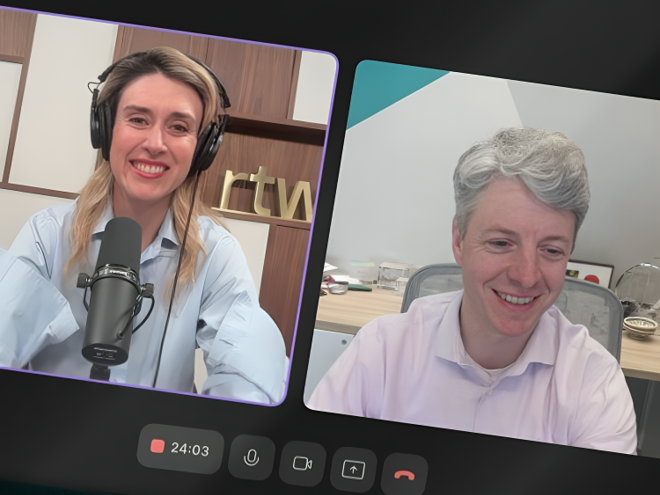Image resolution: width=660 pixels, height=495 pixels.
Task: Mute the microphone
Action: (252, 458)
